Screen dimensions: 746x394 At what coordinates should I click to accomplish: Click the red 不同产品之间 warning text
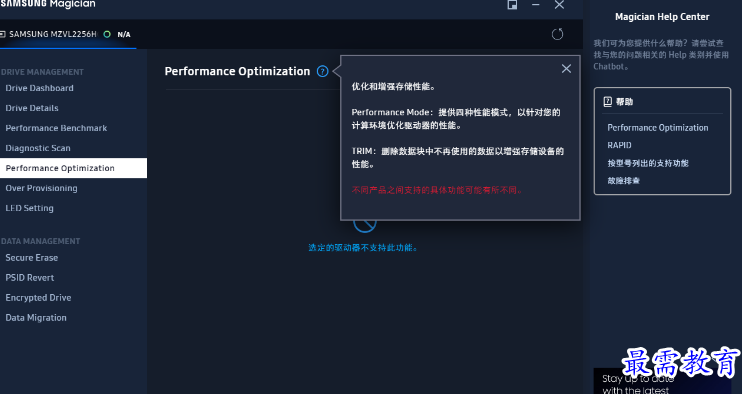click(x=437, y=190)
